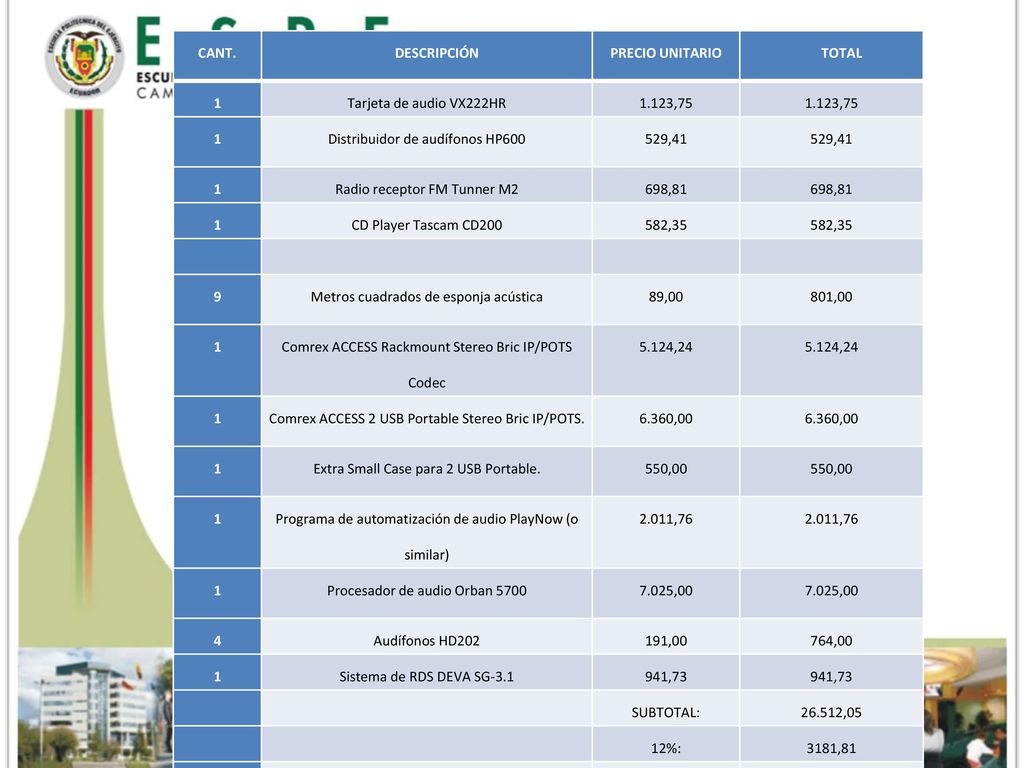Screen dimensions: 1024x768
Task: Click subtotal value 26.512,05
Action: tap(831, 712)
